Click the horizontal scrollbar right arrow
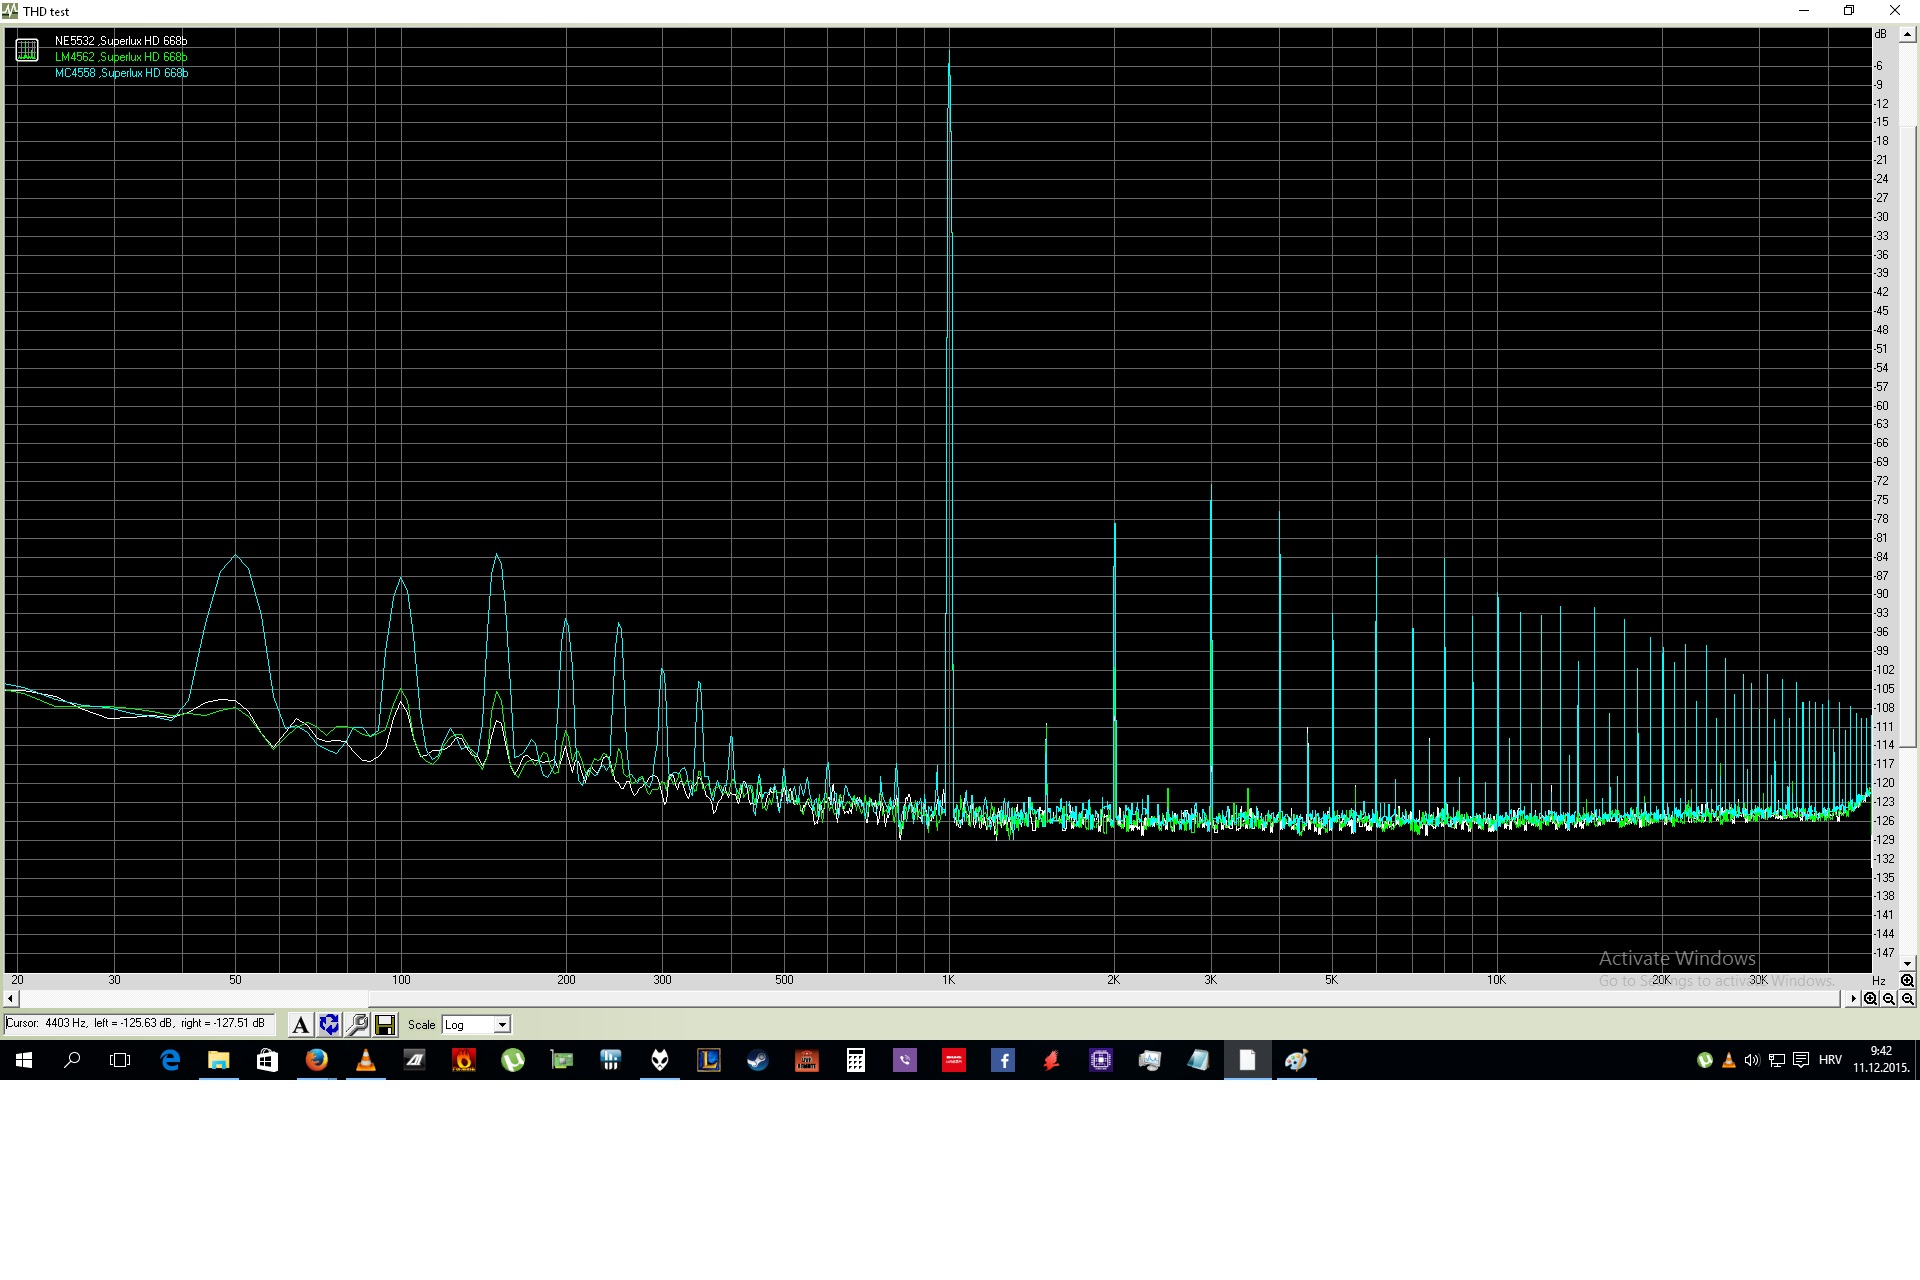The image size is (1920, 1280). pyautogui.click(x=1852, y=999)
